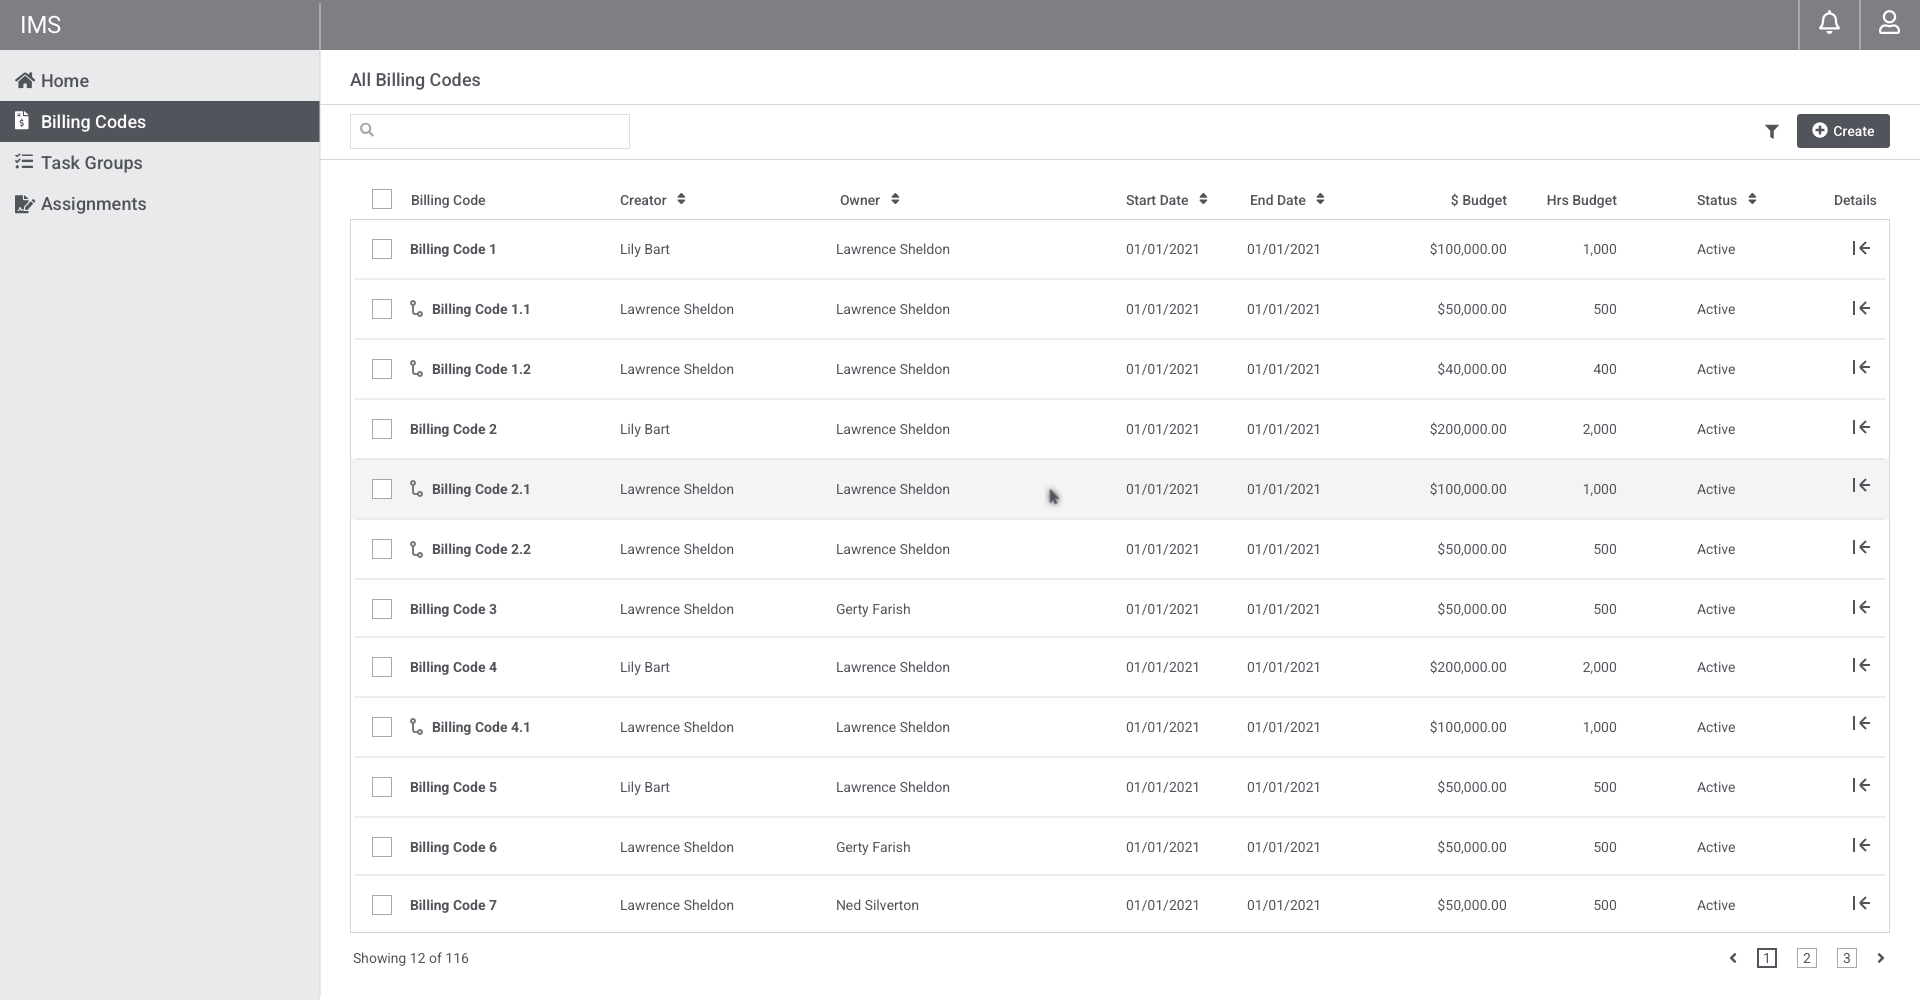Click the search magnifier icon
The width and height of the screenshot is (1920, 1000).
[x=367, y=130]
